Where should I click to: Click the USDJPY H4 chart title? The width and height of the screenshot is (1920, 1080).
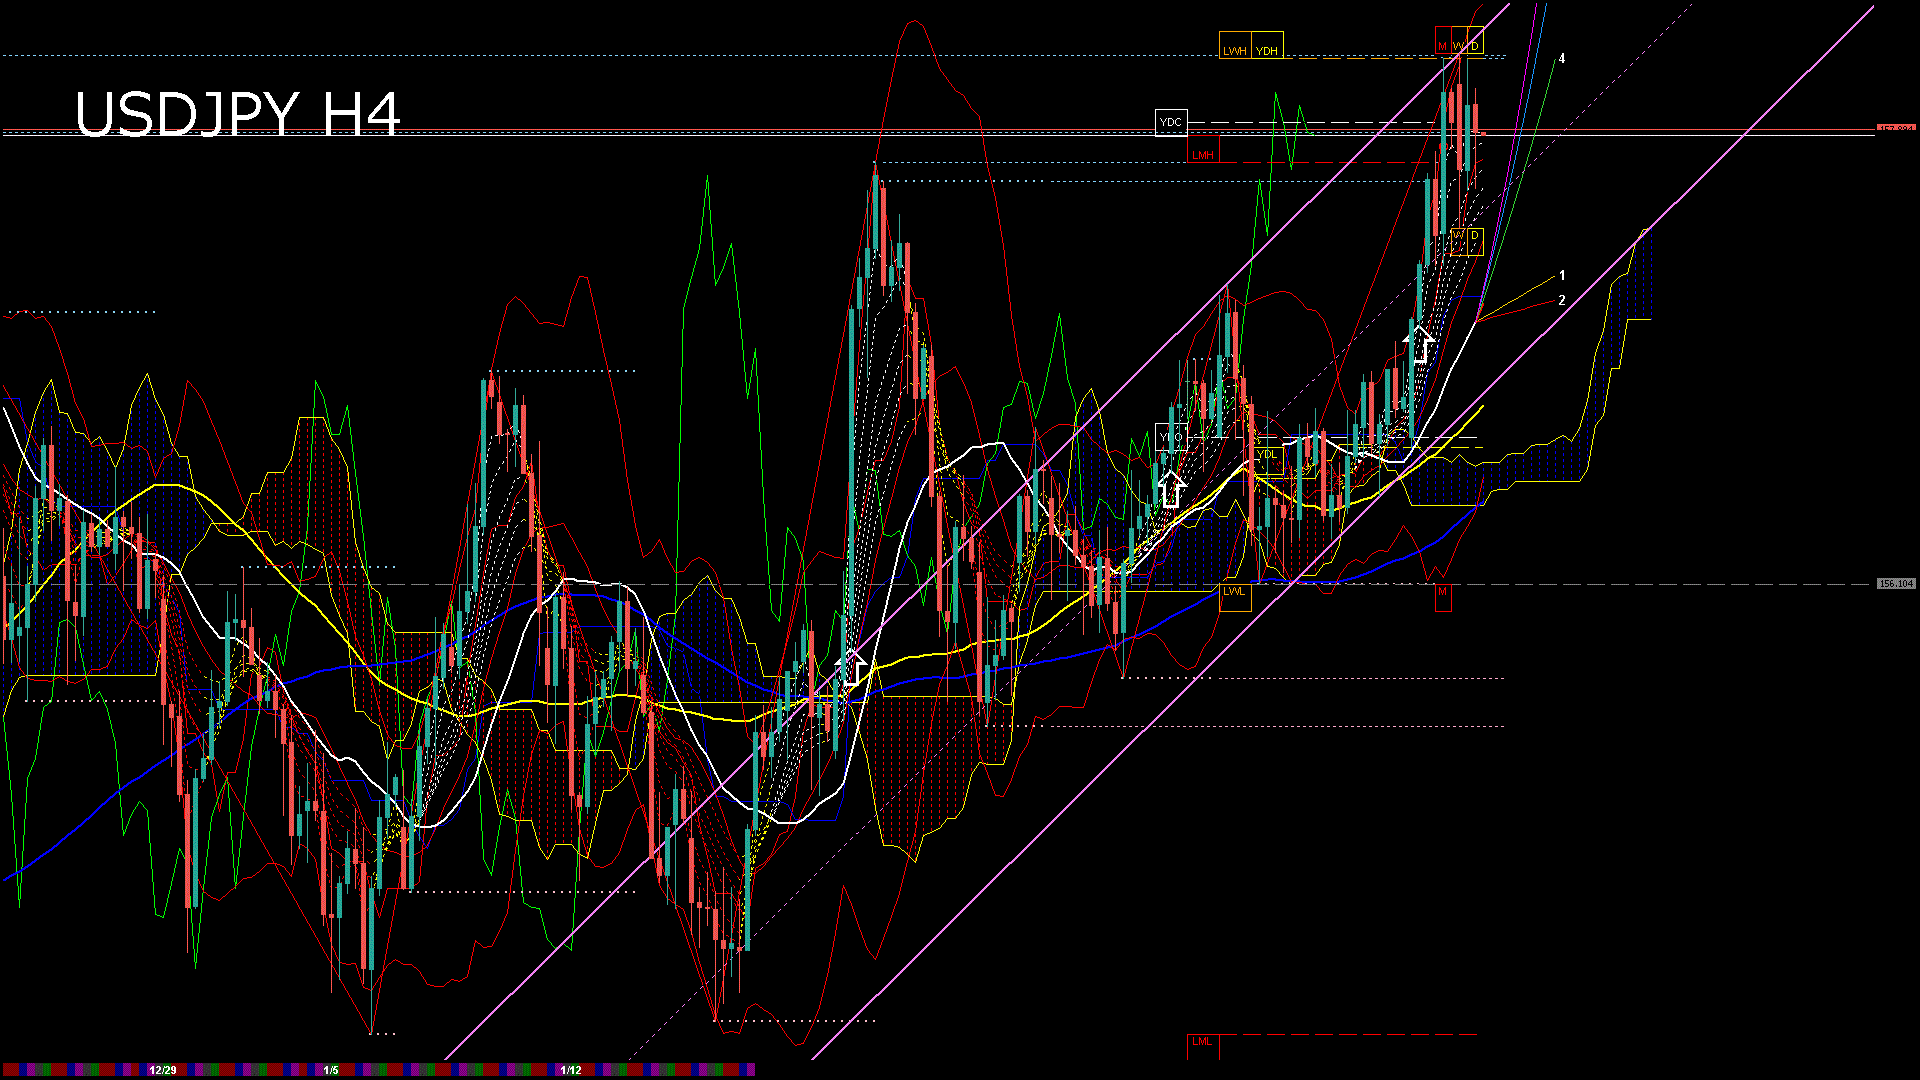click(237, 113)
